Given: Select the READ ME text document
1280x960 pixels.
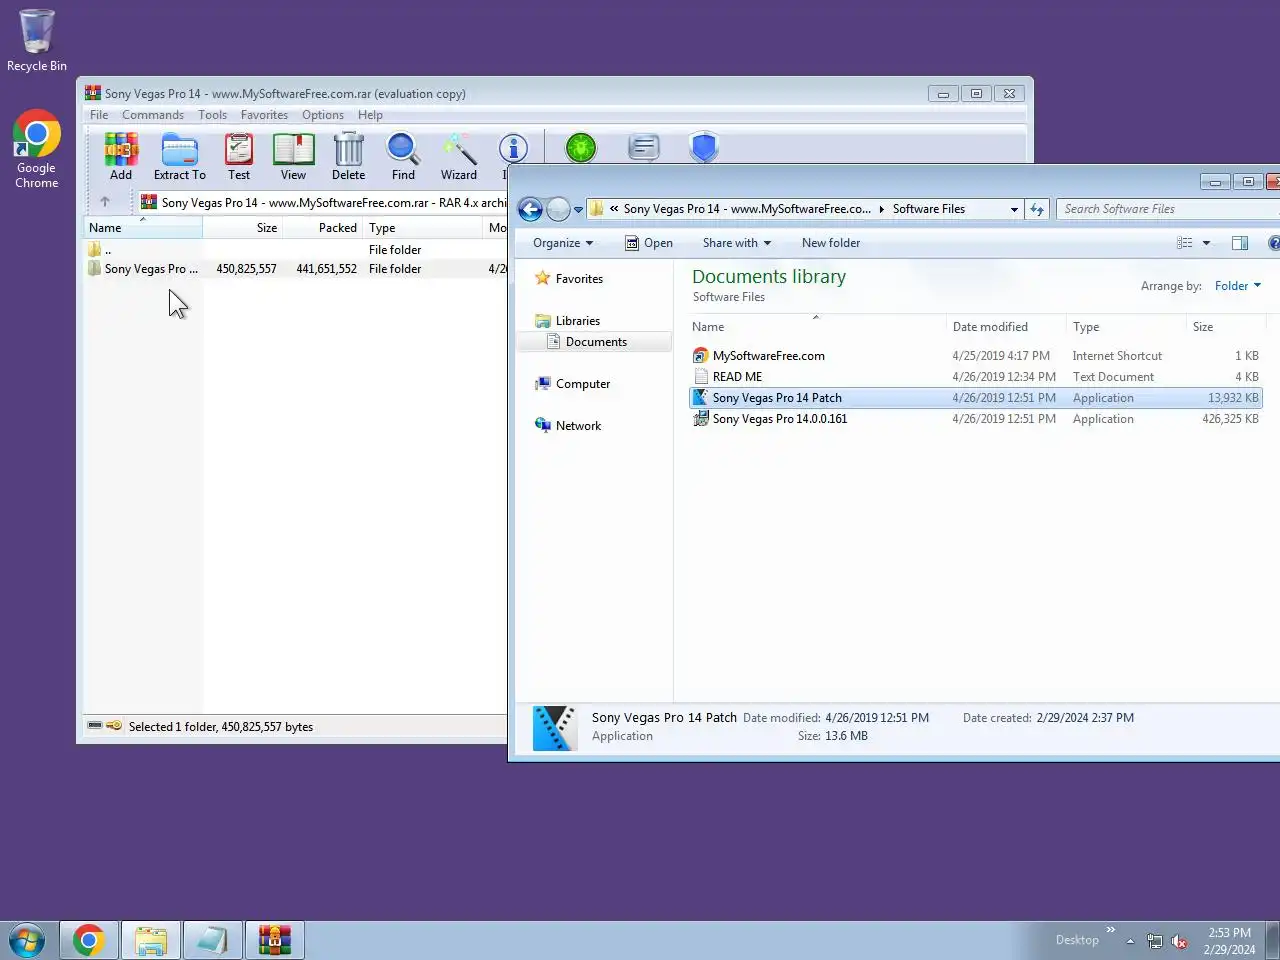Looking at the screenshot, I should point(975,377).
